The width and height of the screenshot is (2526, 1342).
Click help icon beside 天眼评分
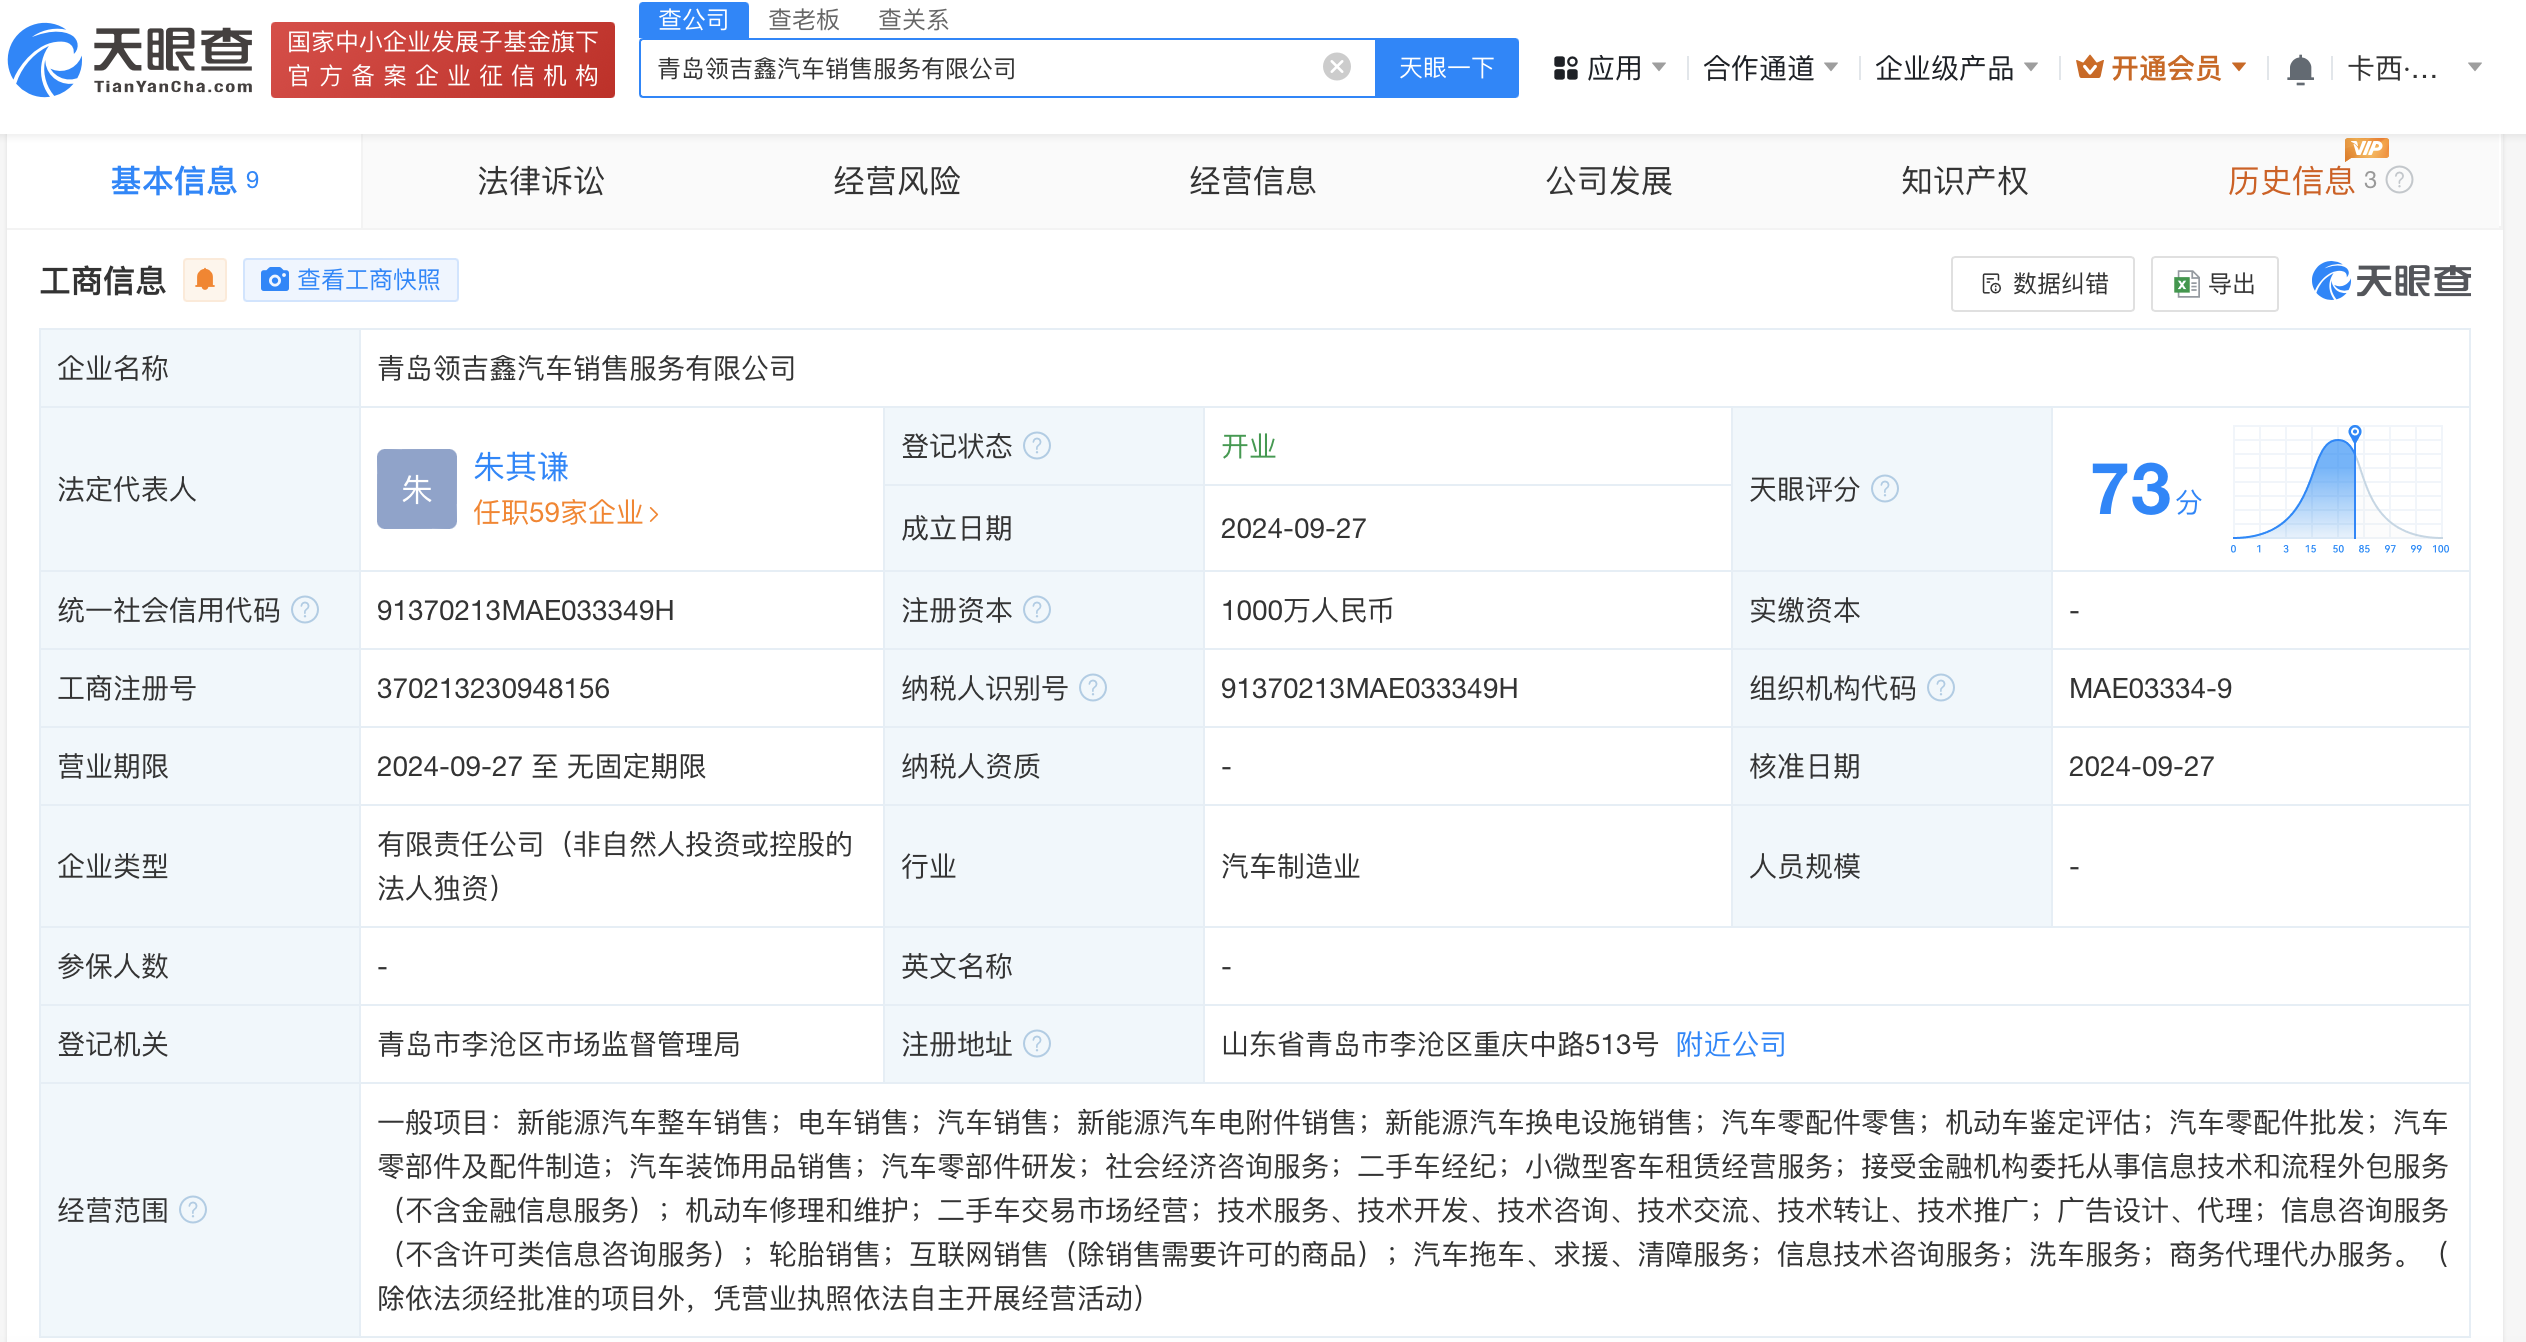click(1885, 489)
